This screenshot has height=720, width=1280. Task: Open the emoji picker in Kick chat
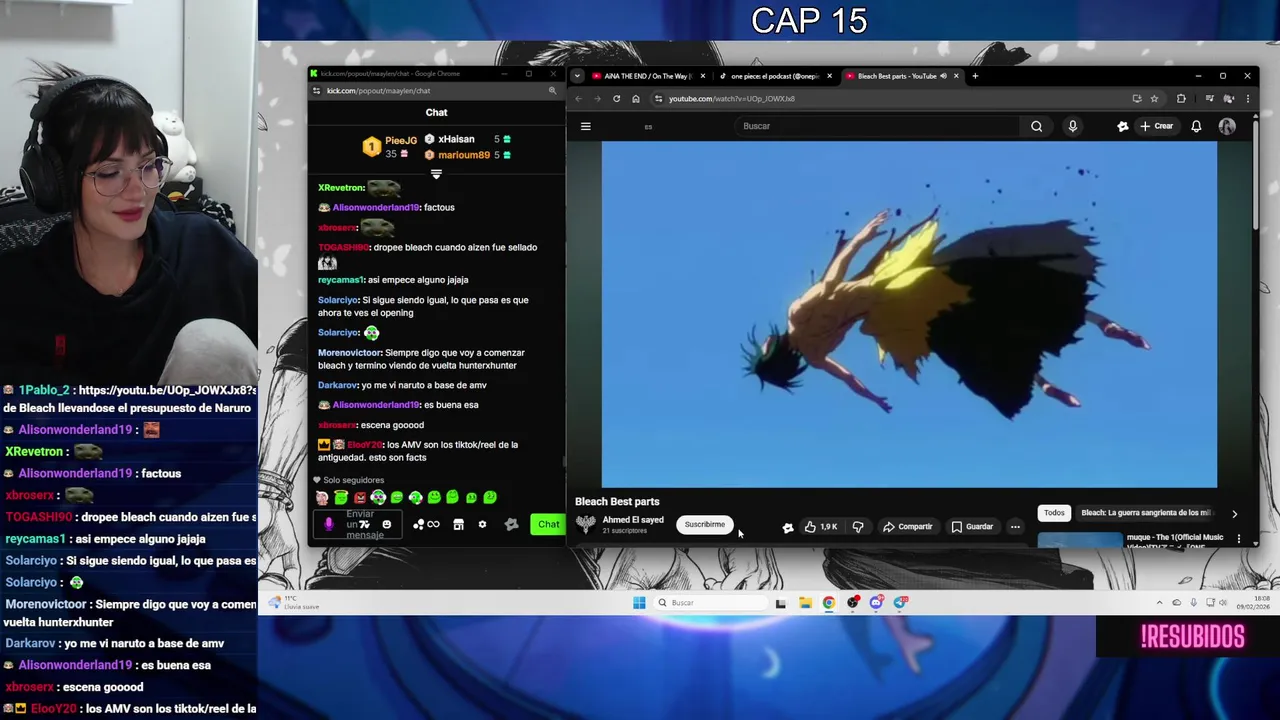tap(386, 524)
